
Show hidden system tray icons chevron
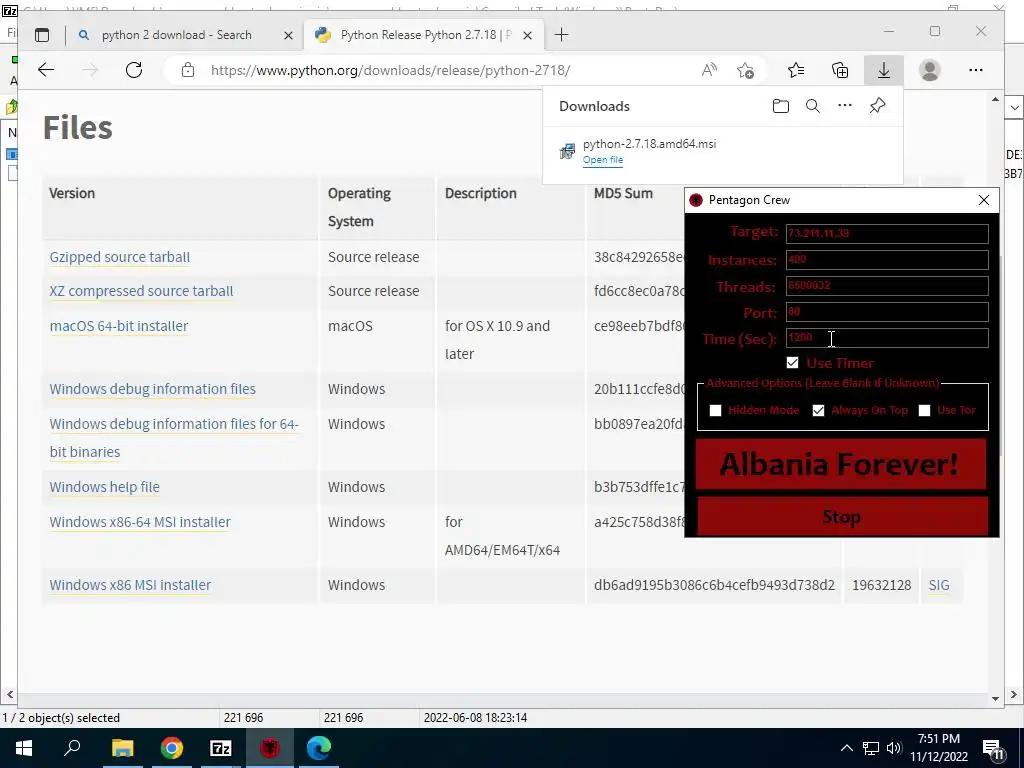coord(846,748)
